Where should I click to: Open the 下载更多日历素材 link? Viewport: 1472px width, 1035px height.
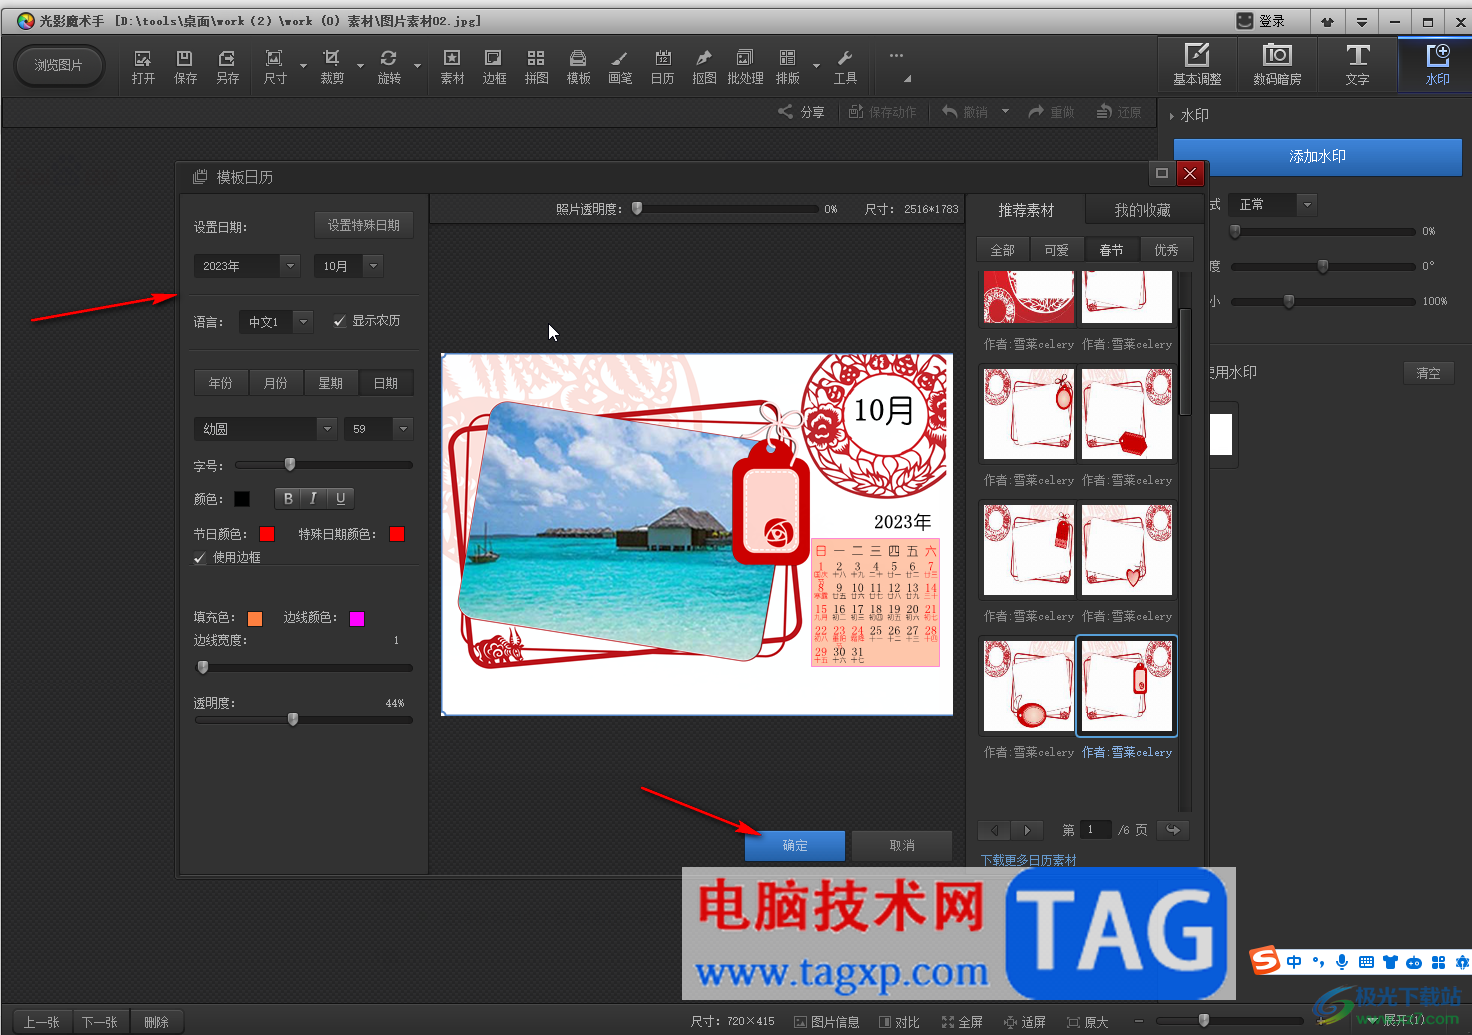1028,860
